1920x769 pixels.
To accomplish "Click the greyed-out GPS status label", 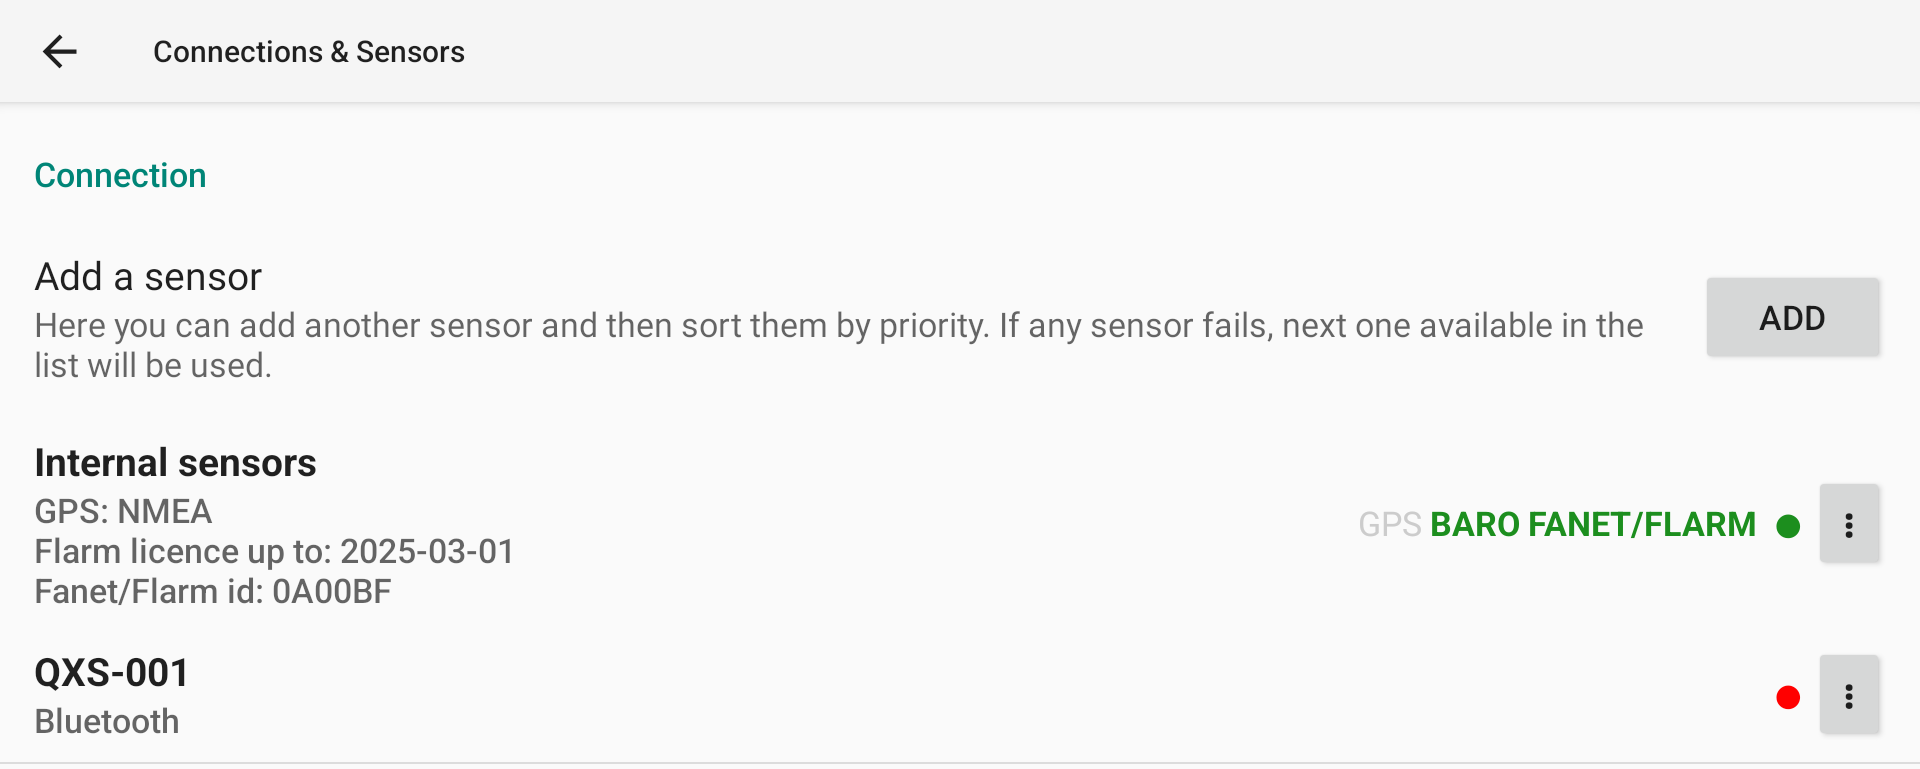I will [x=1389, y=525].
